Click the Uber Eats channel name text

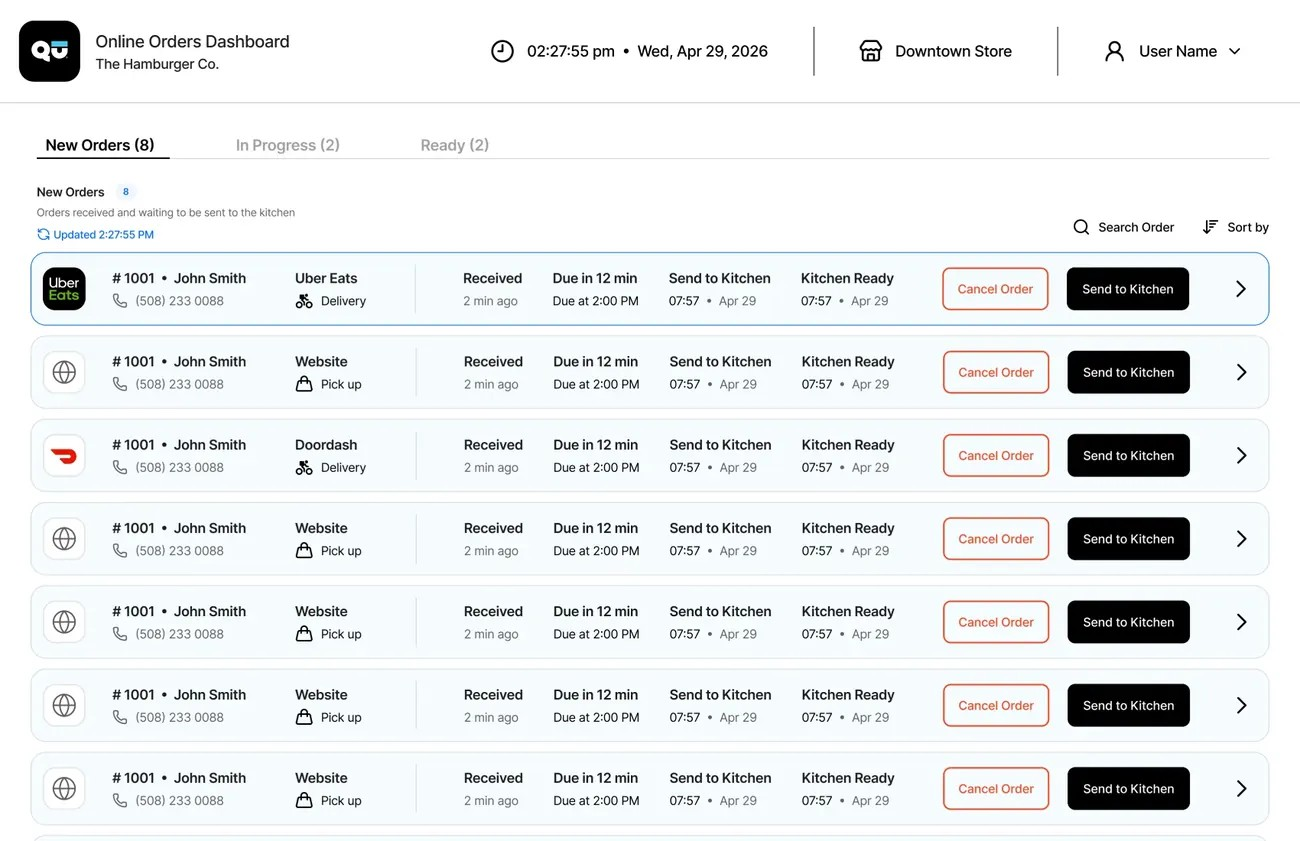click(326, 278)
